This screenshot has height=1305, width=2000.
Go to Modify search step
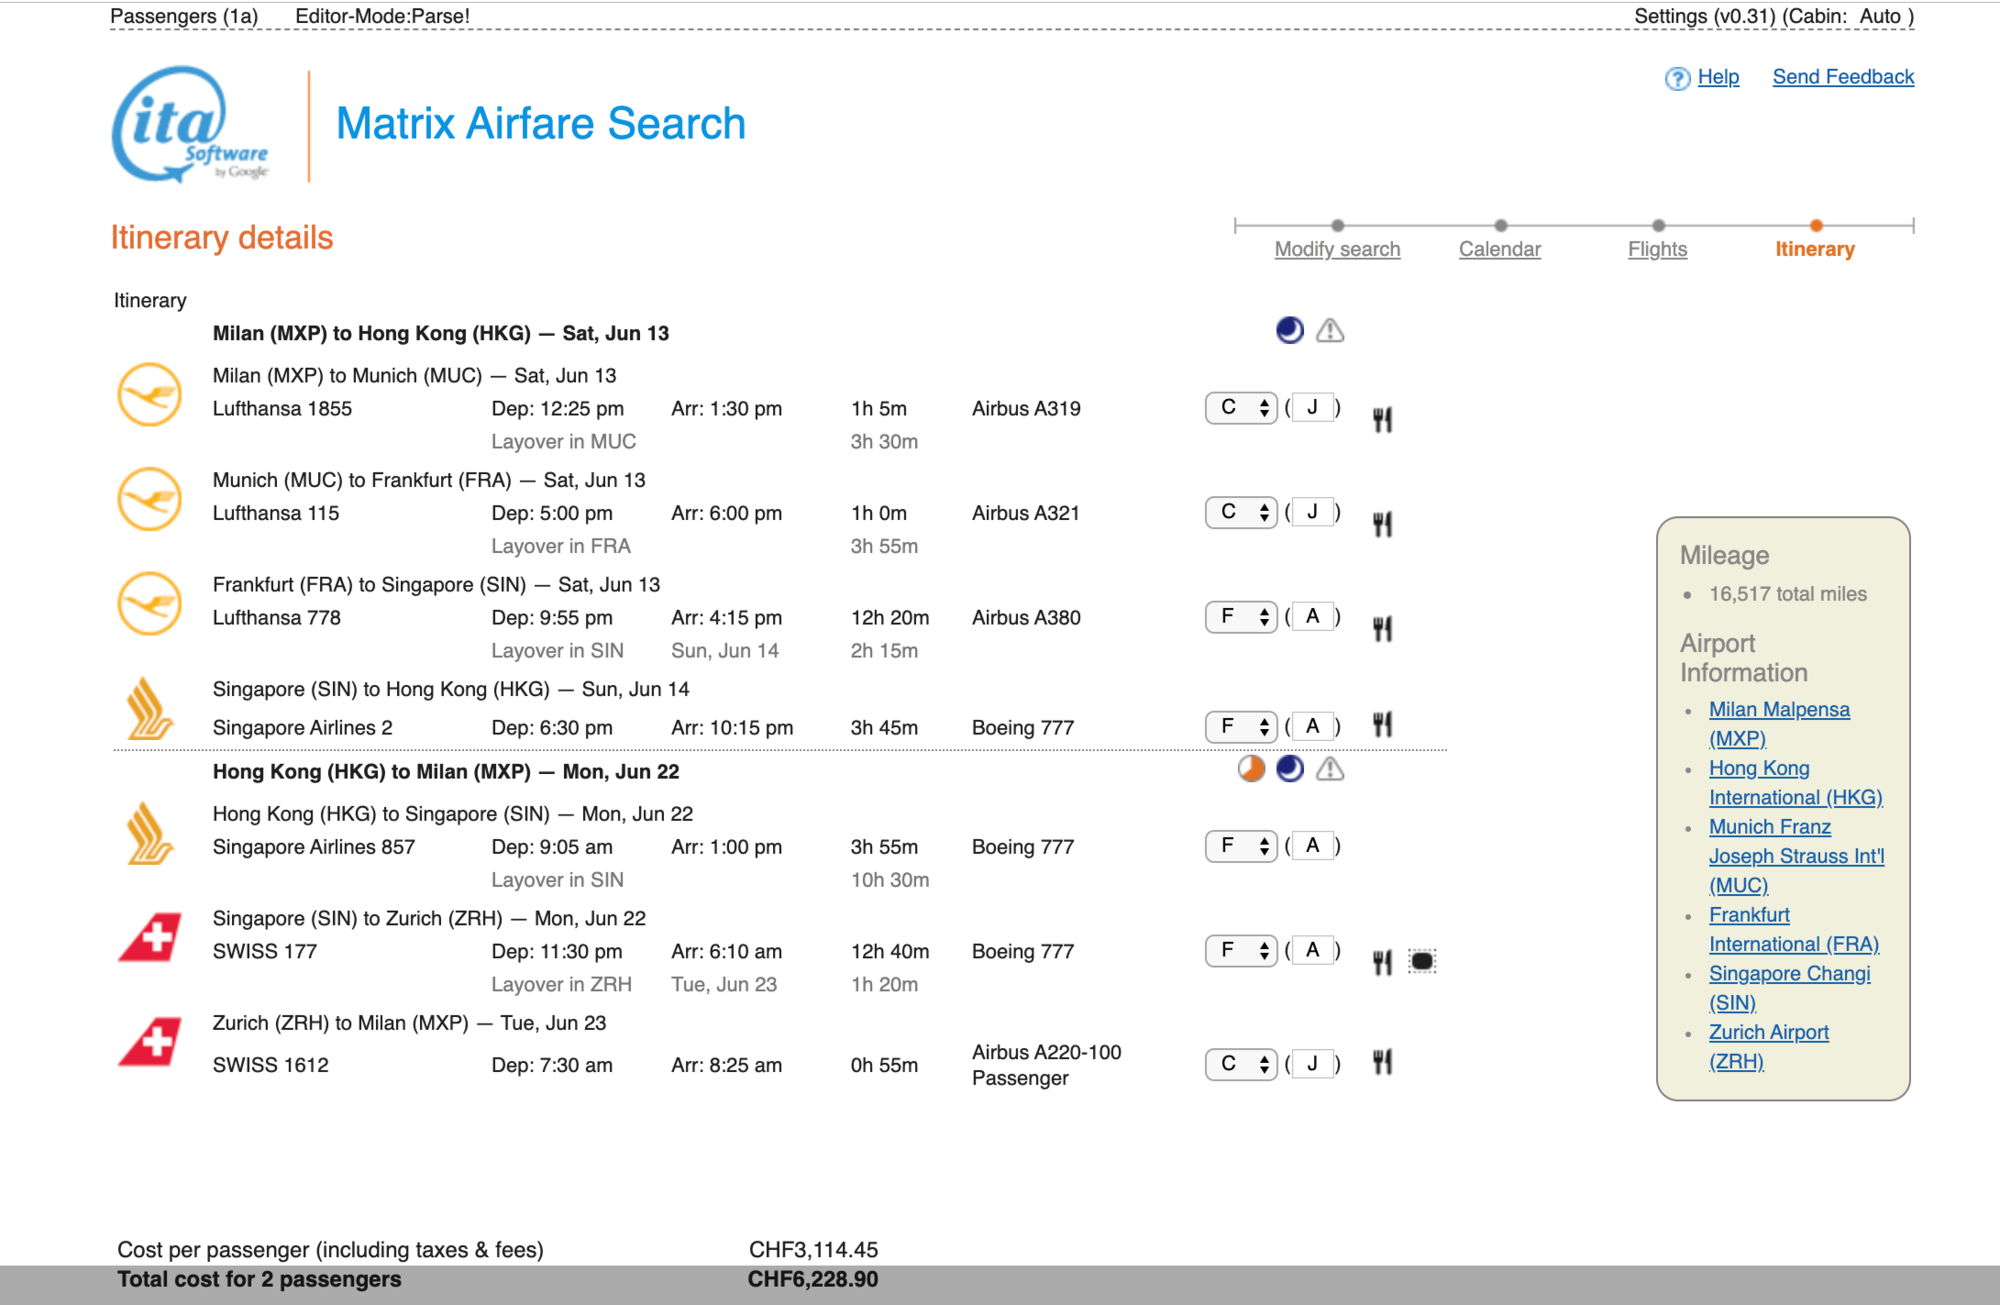1337,249
